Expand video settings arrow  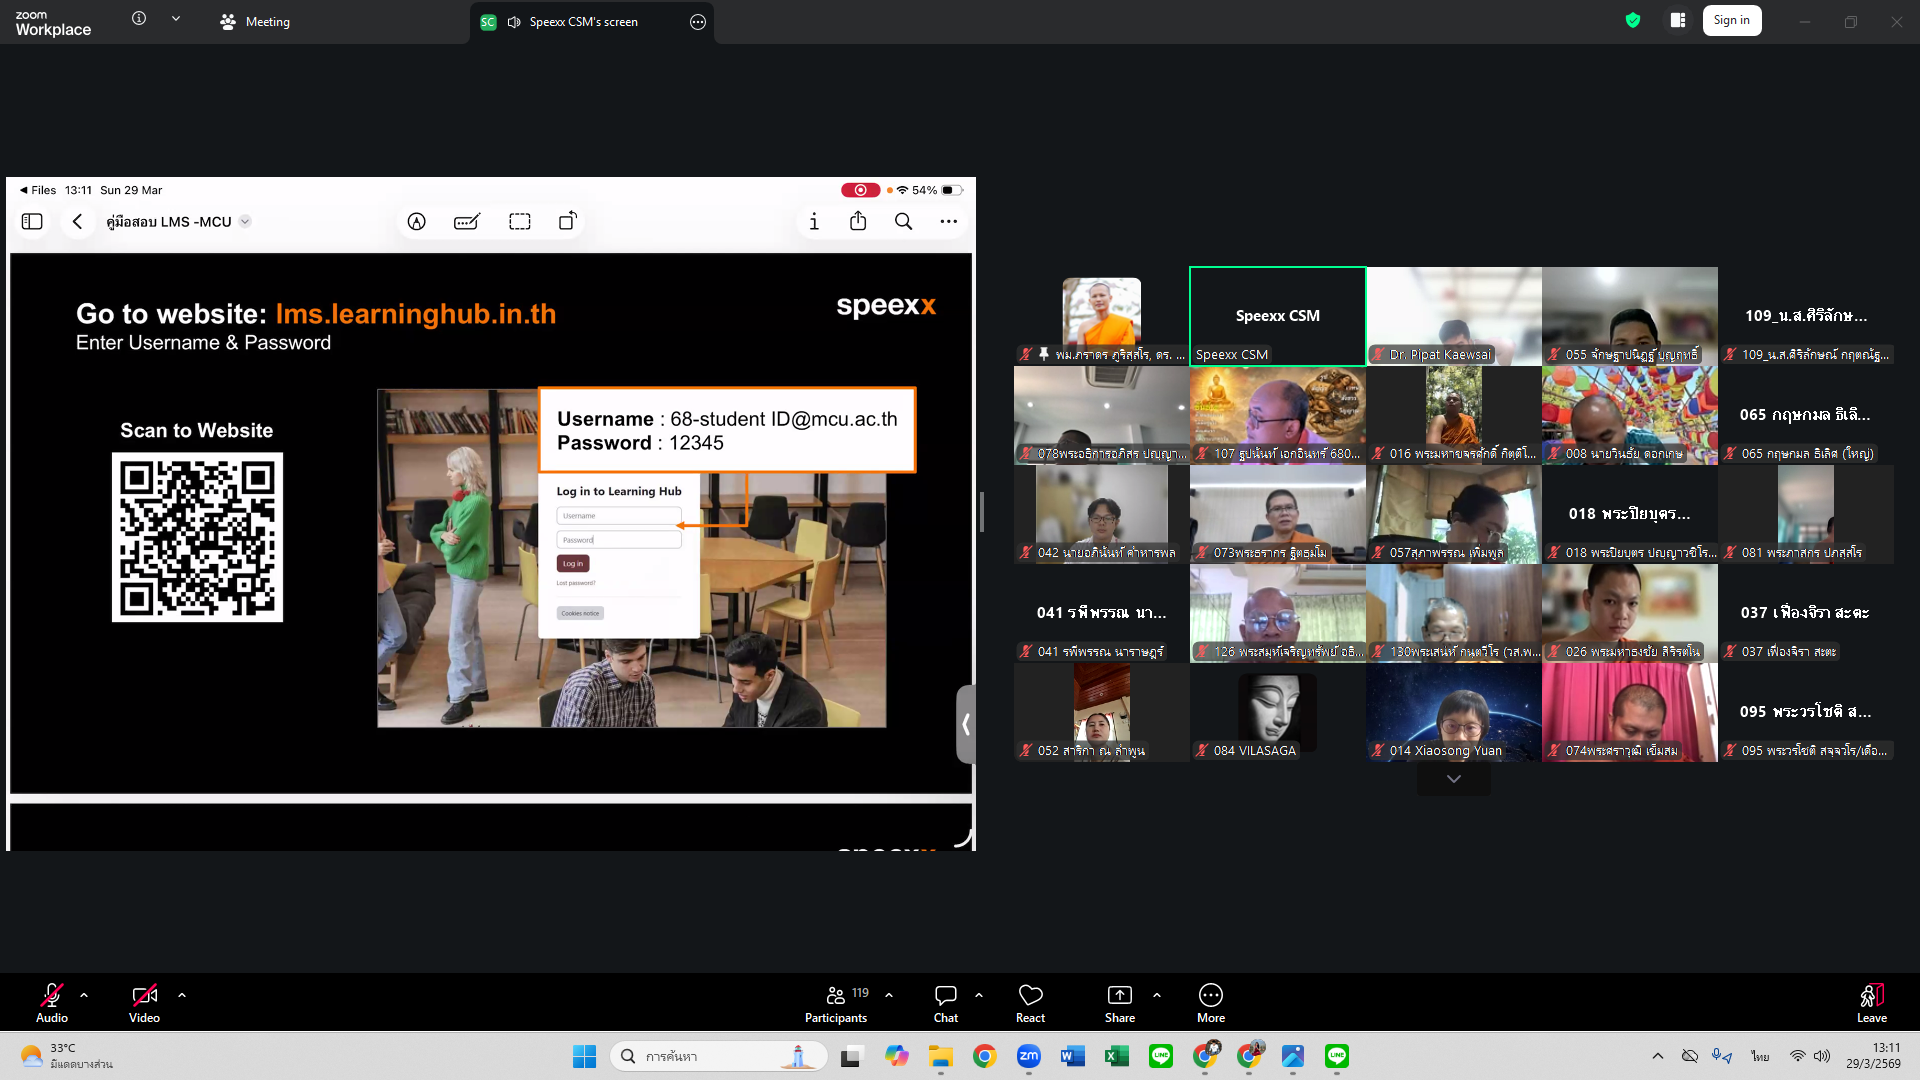tap(182, 995)
